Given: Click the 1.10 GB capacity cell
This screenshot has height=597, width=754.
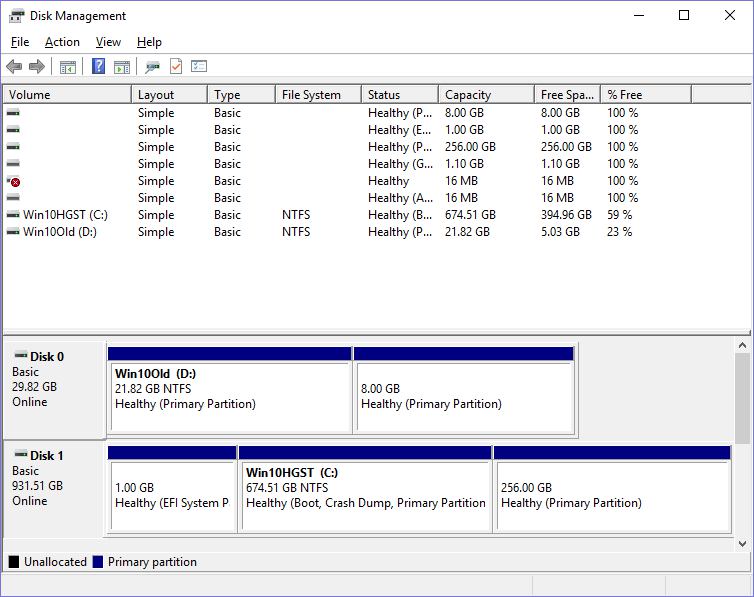Looking at the screenshot, I should (464, 164).
